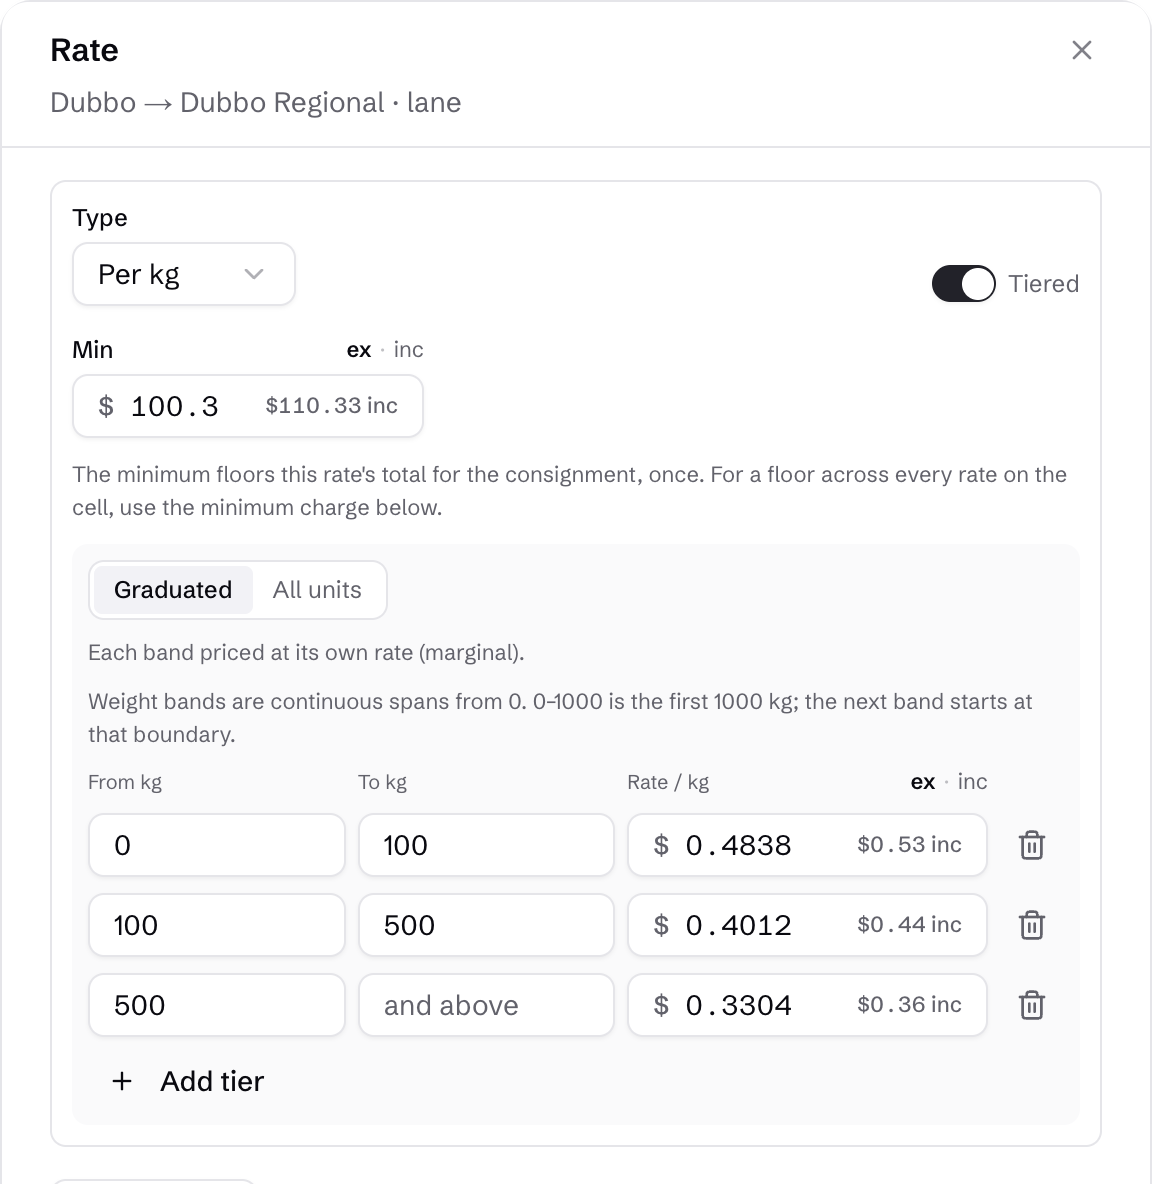This screenshot has height=1184, width=1152.
Task: Delete the 100 to 500 kg tier
Action: pyautogui.click(x=1031, y=925)
